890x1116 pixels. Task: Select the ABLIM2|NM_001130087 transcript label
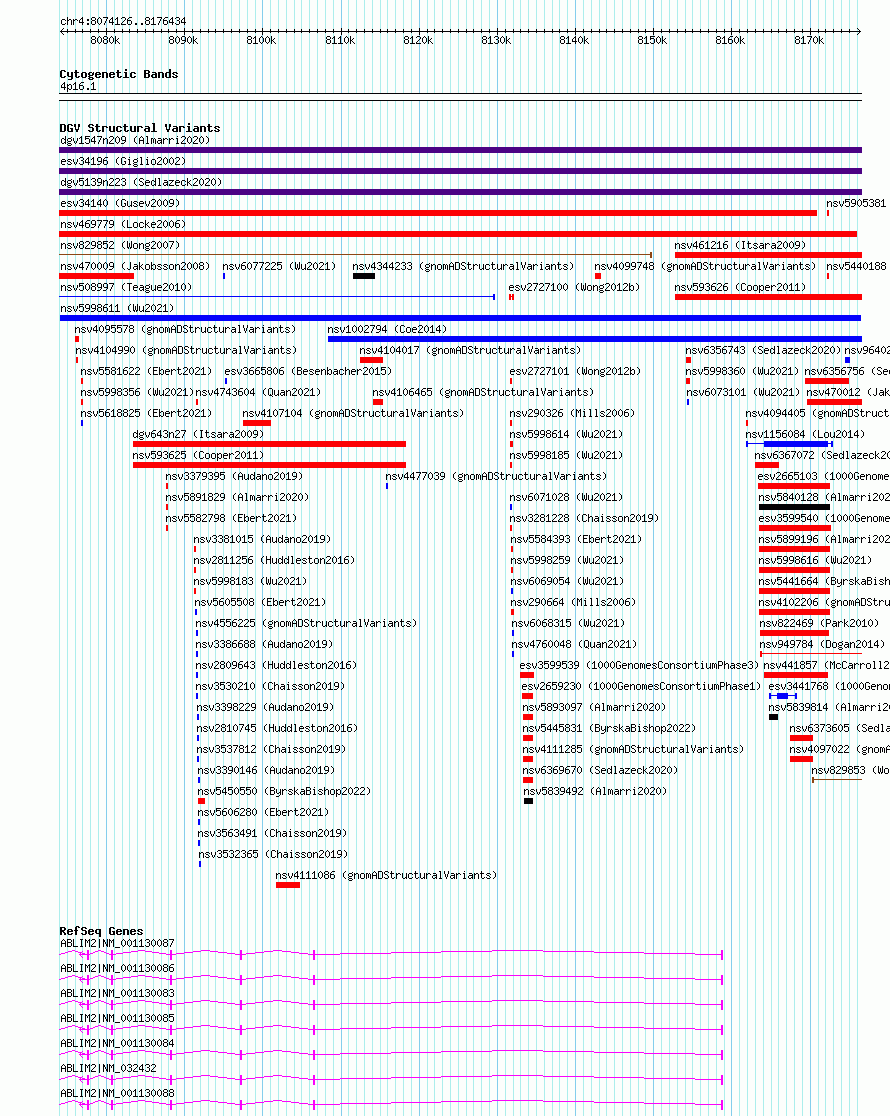(x=117, y=943)
